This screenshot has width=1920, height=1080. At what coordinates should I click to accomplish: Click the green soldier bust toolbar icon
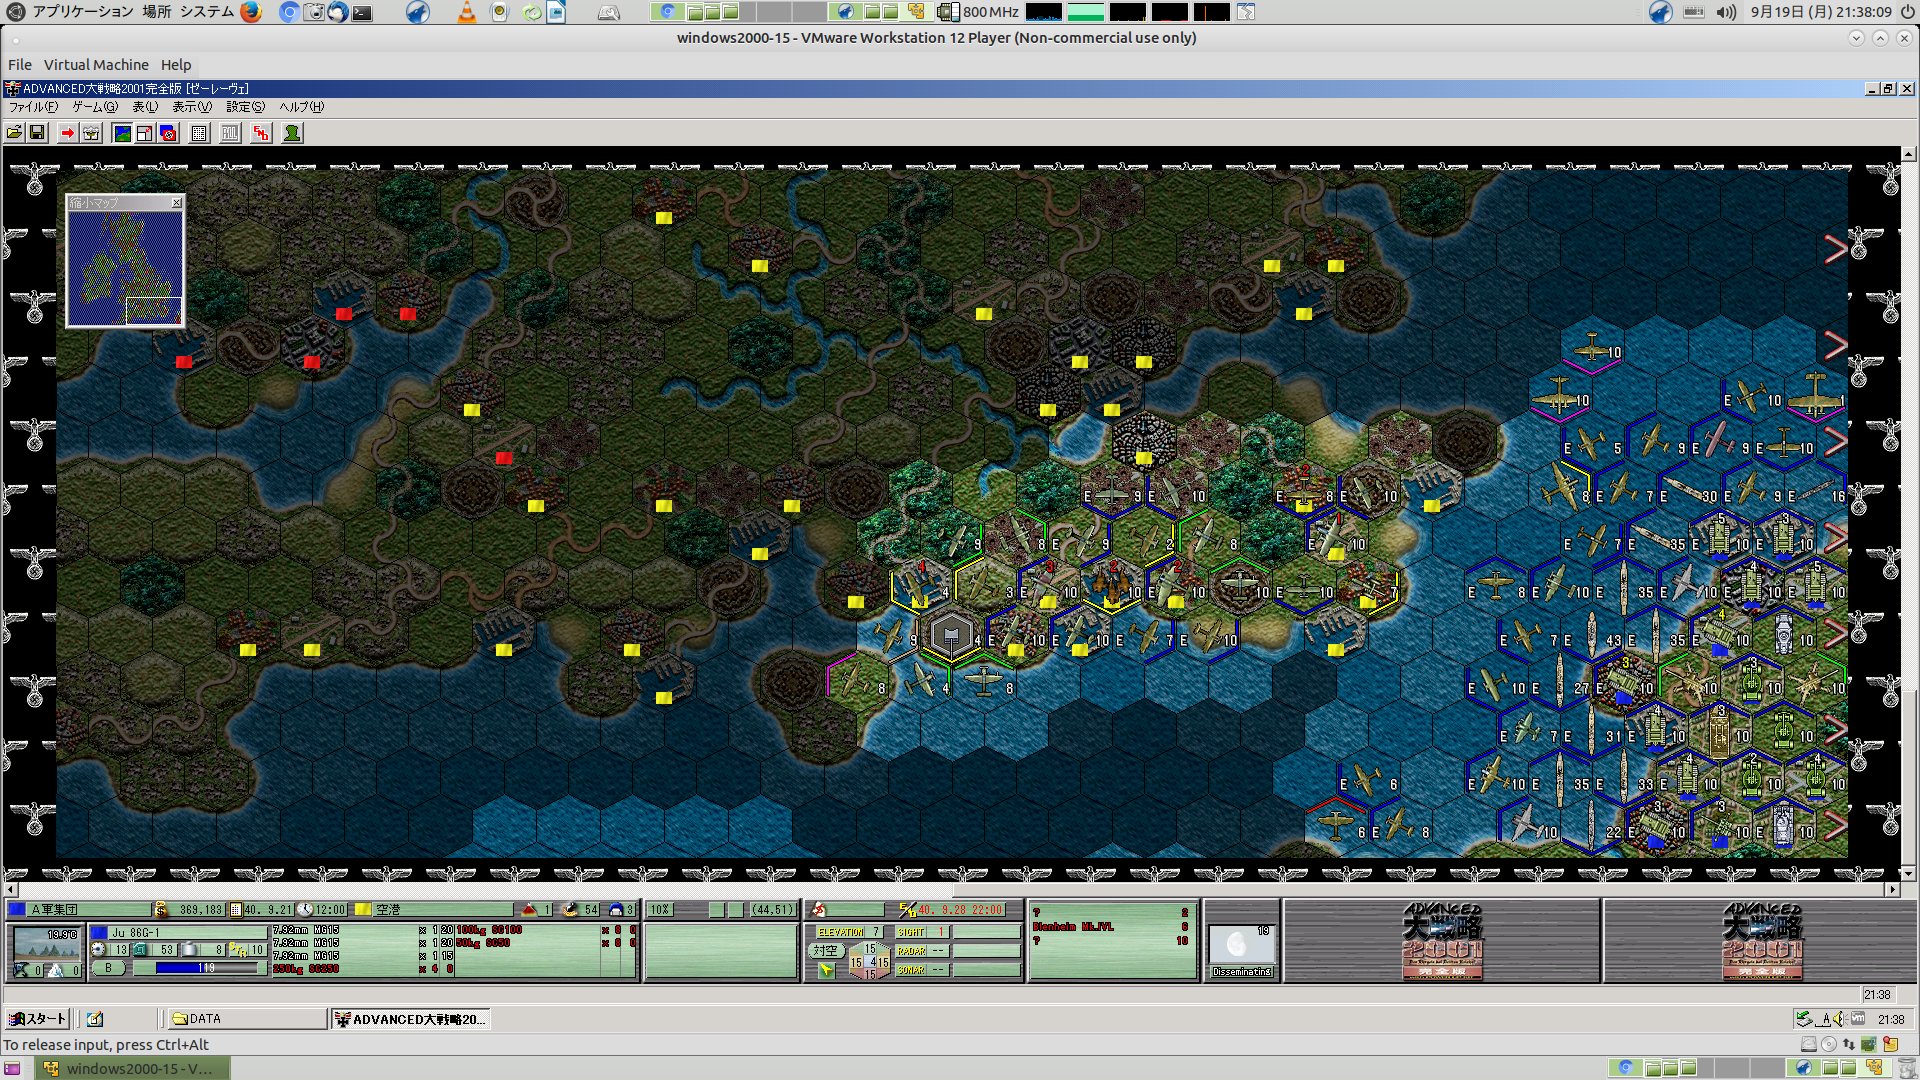(x=292, y=133)
